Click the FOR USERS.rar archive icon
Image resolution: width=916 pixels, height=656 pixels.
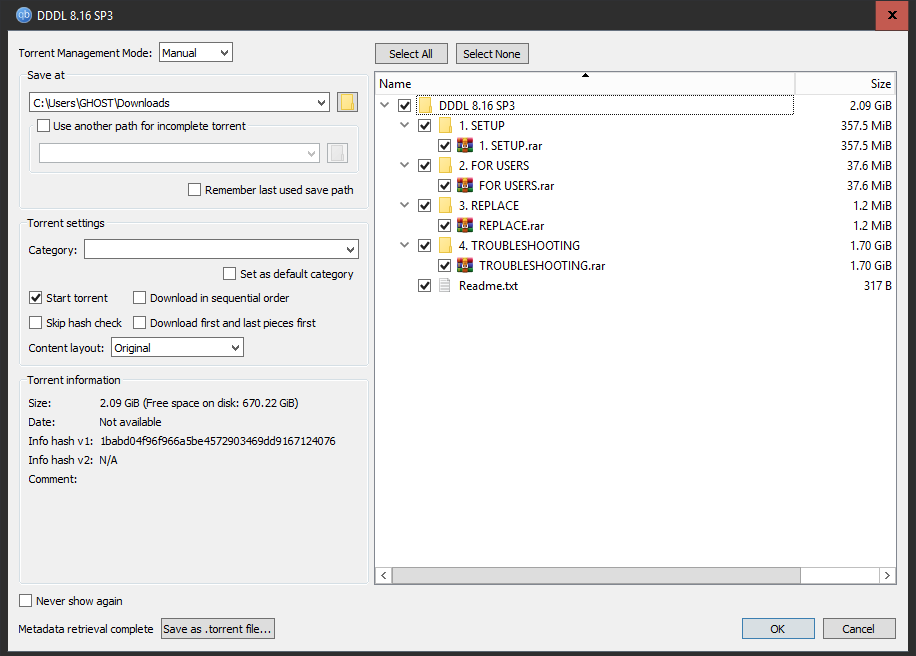point(465,186)
